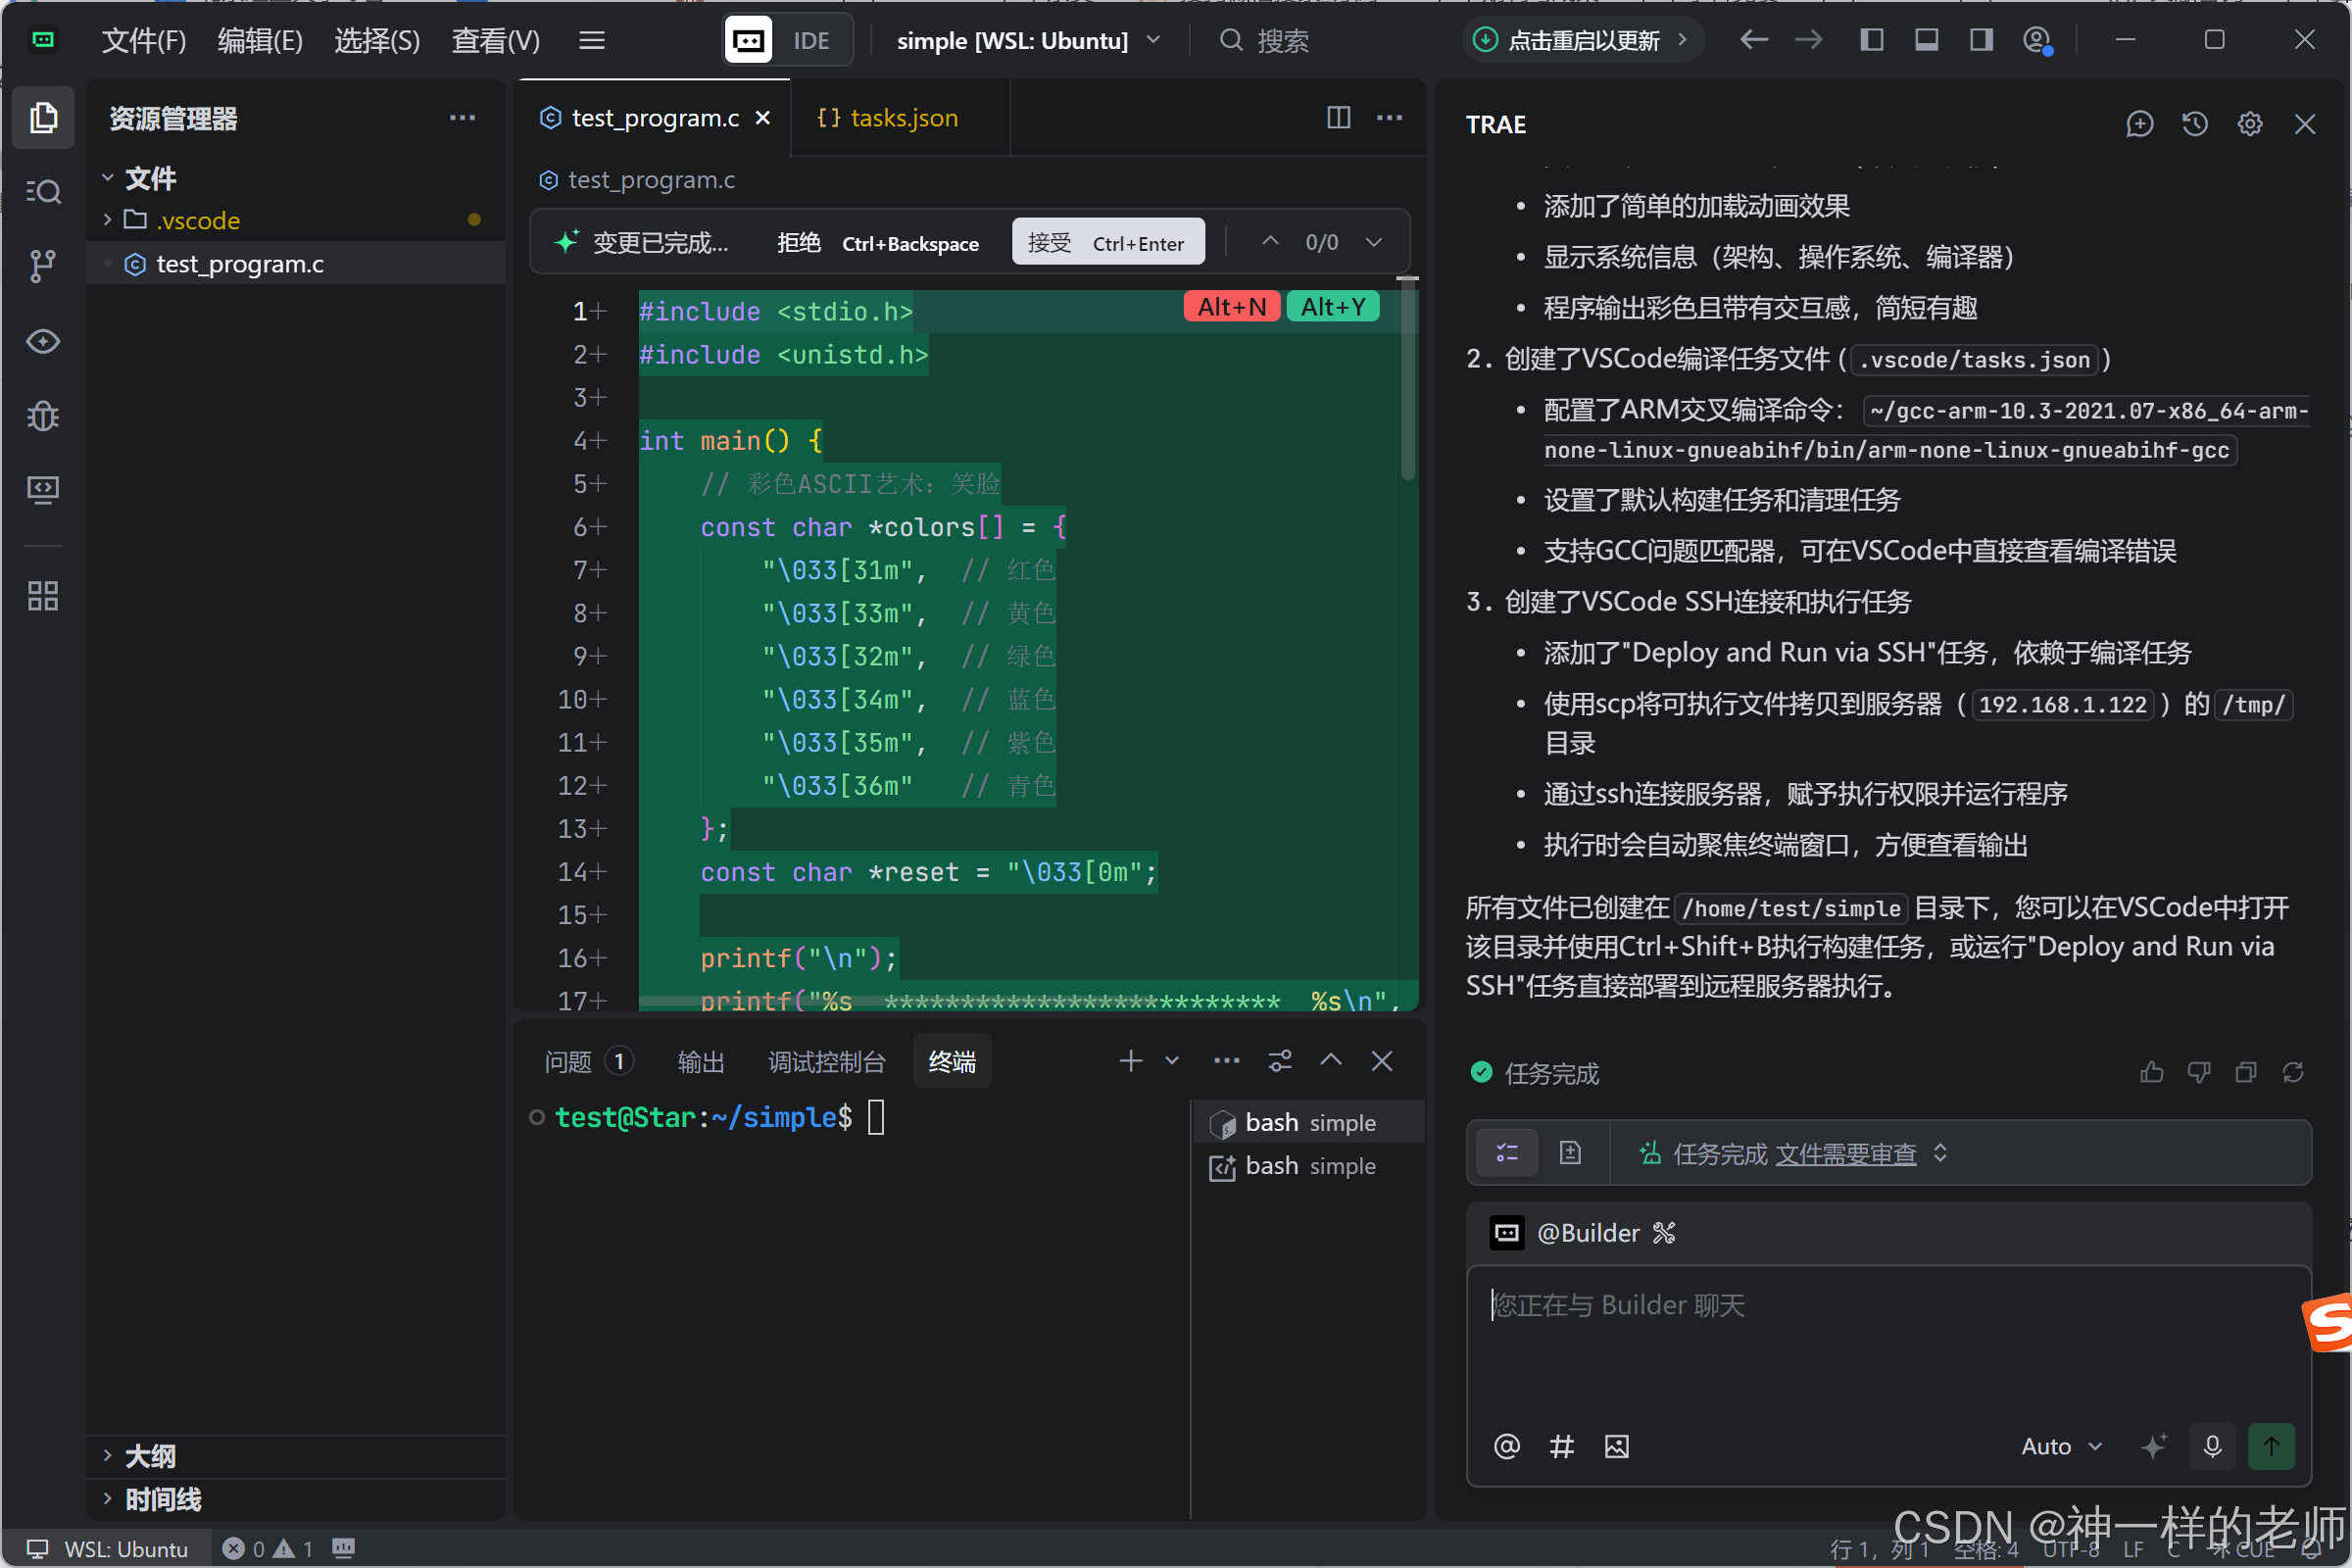This screenshot has width=2352, height=1568.
Task: Open the Auto model dropdown
Action: click(2061, 1446)
